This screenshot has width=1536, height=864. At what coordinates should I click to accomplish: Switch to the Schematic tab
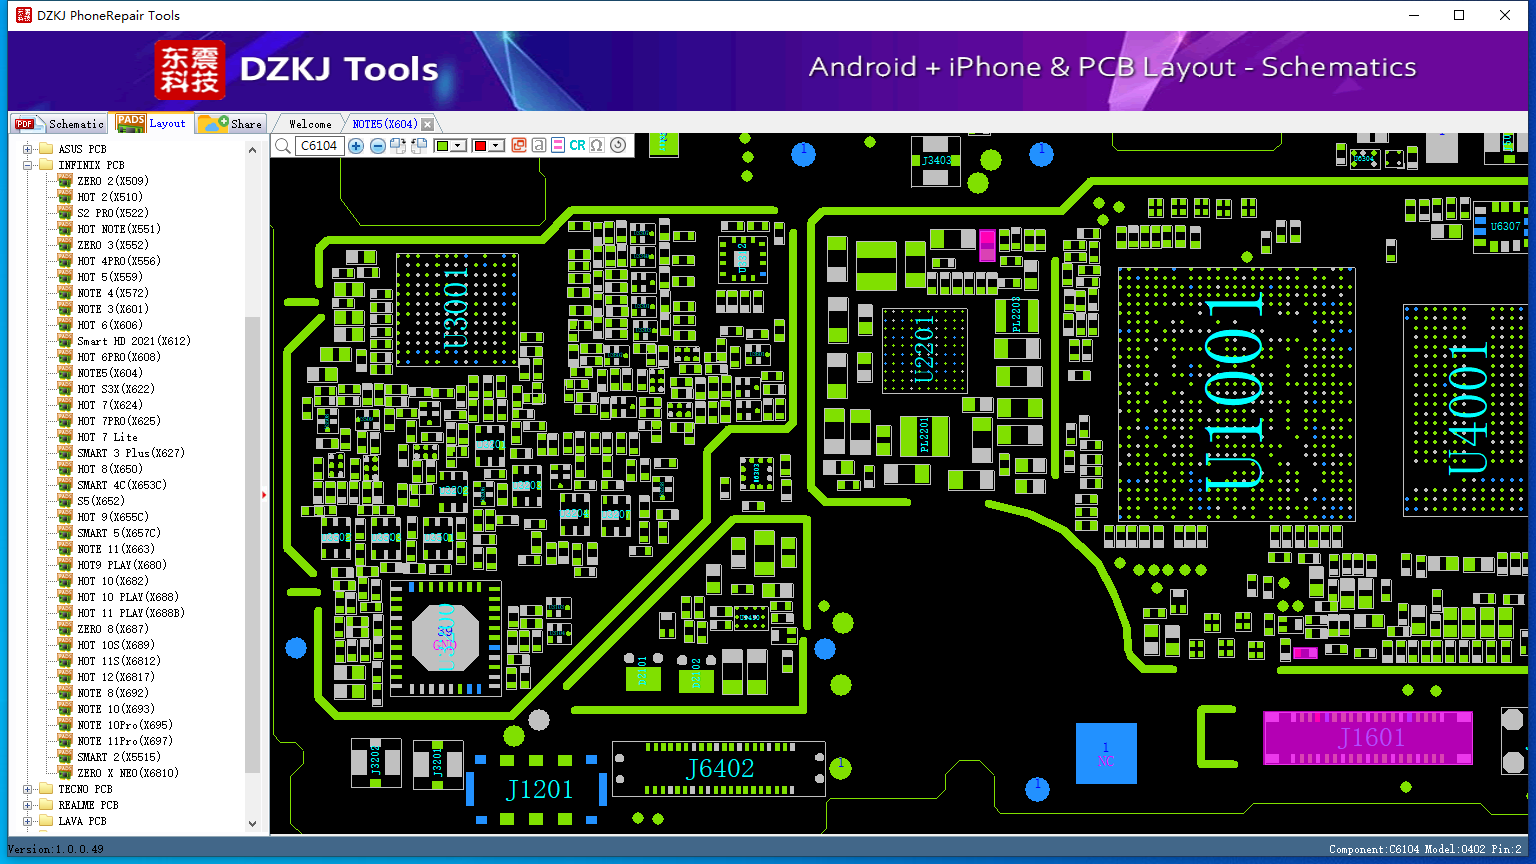point(60,124)
